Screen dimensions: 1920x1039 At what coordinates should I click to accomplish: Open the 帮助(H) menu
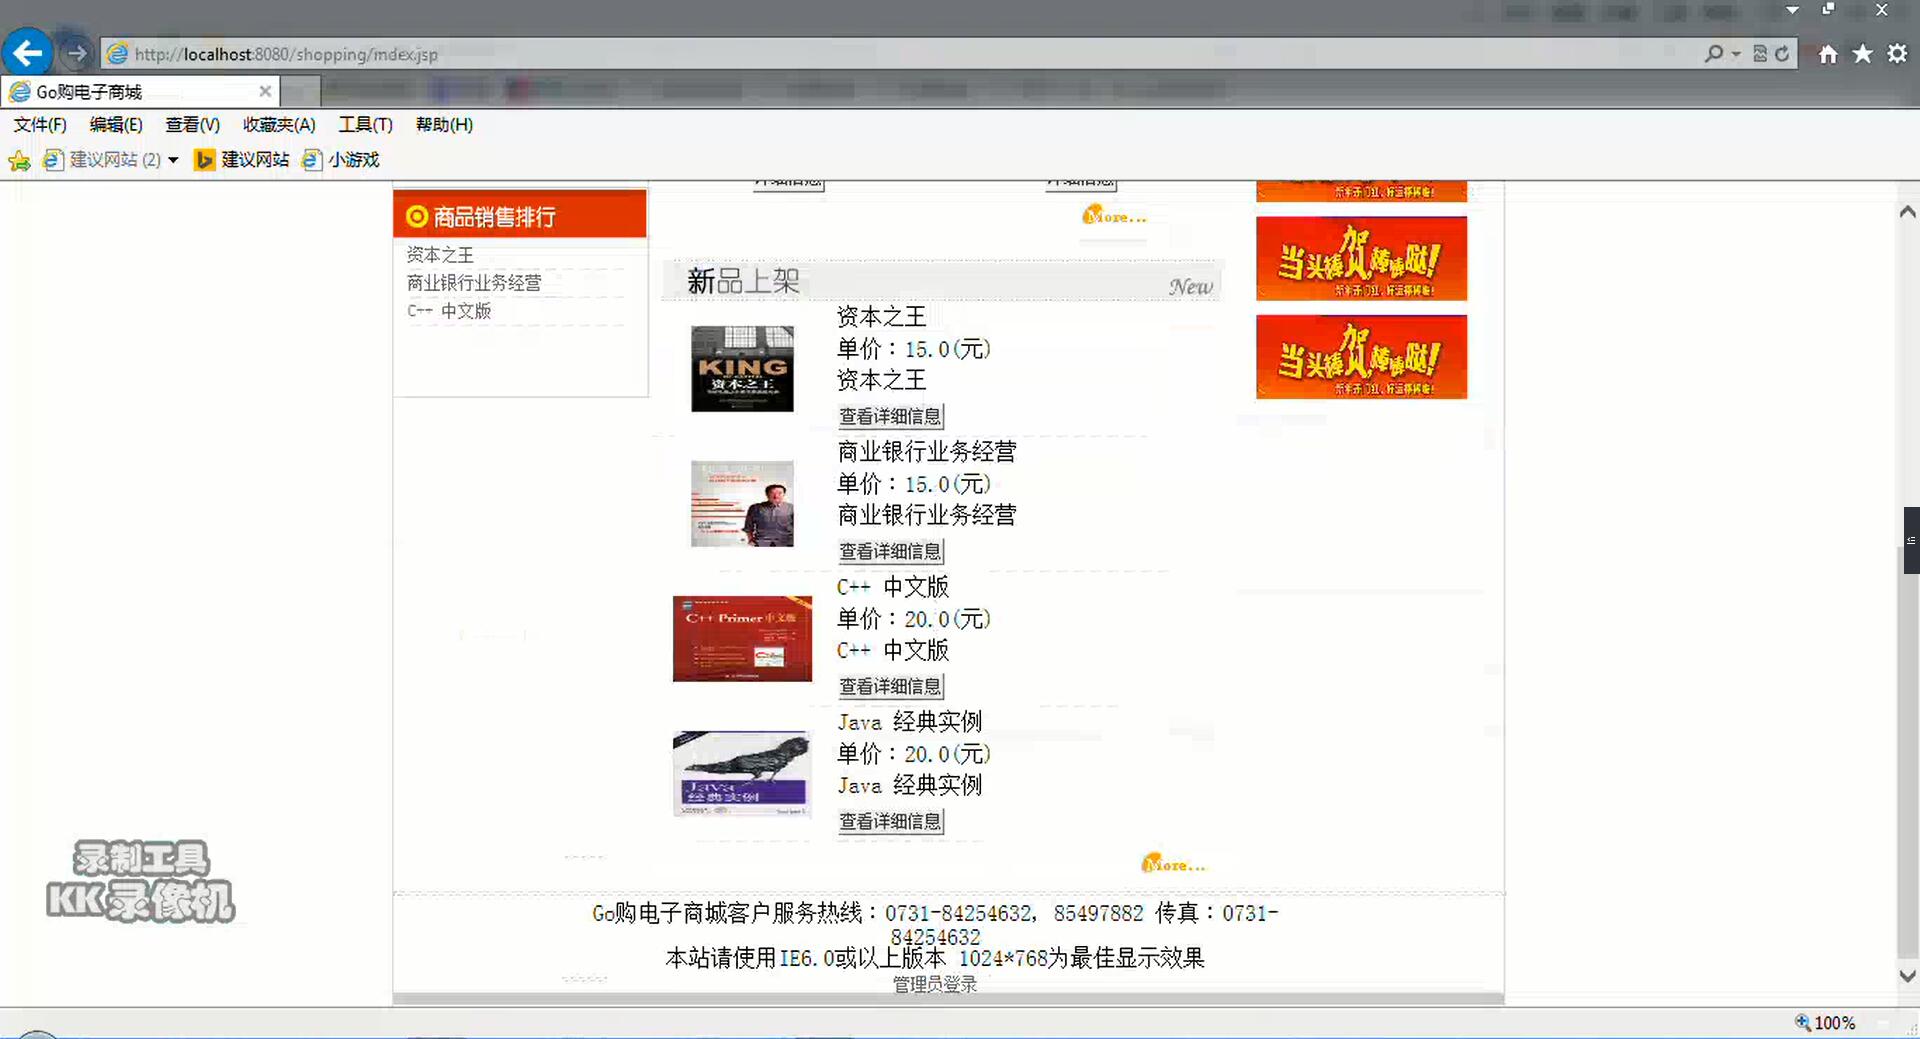tap(444, 125)
